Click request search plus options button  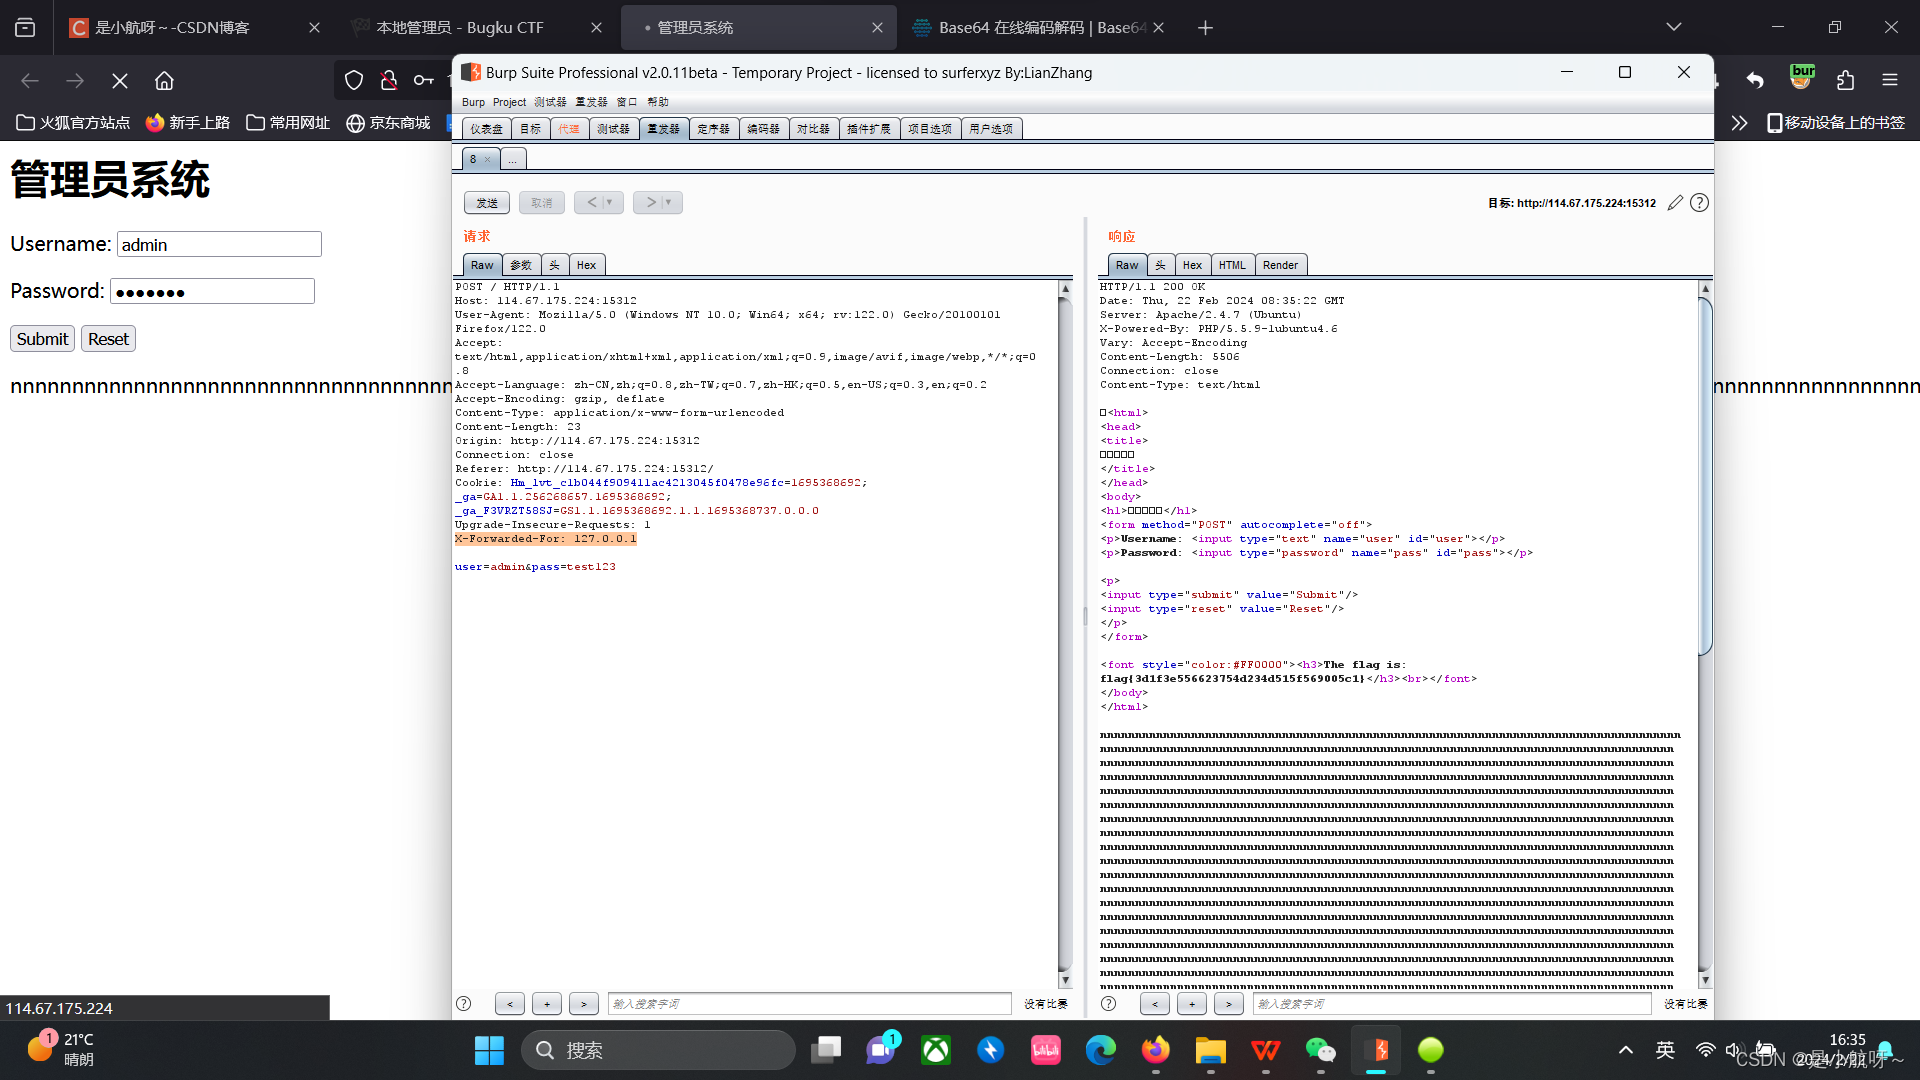(x=547, y=1003)
